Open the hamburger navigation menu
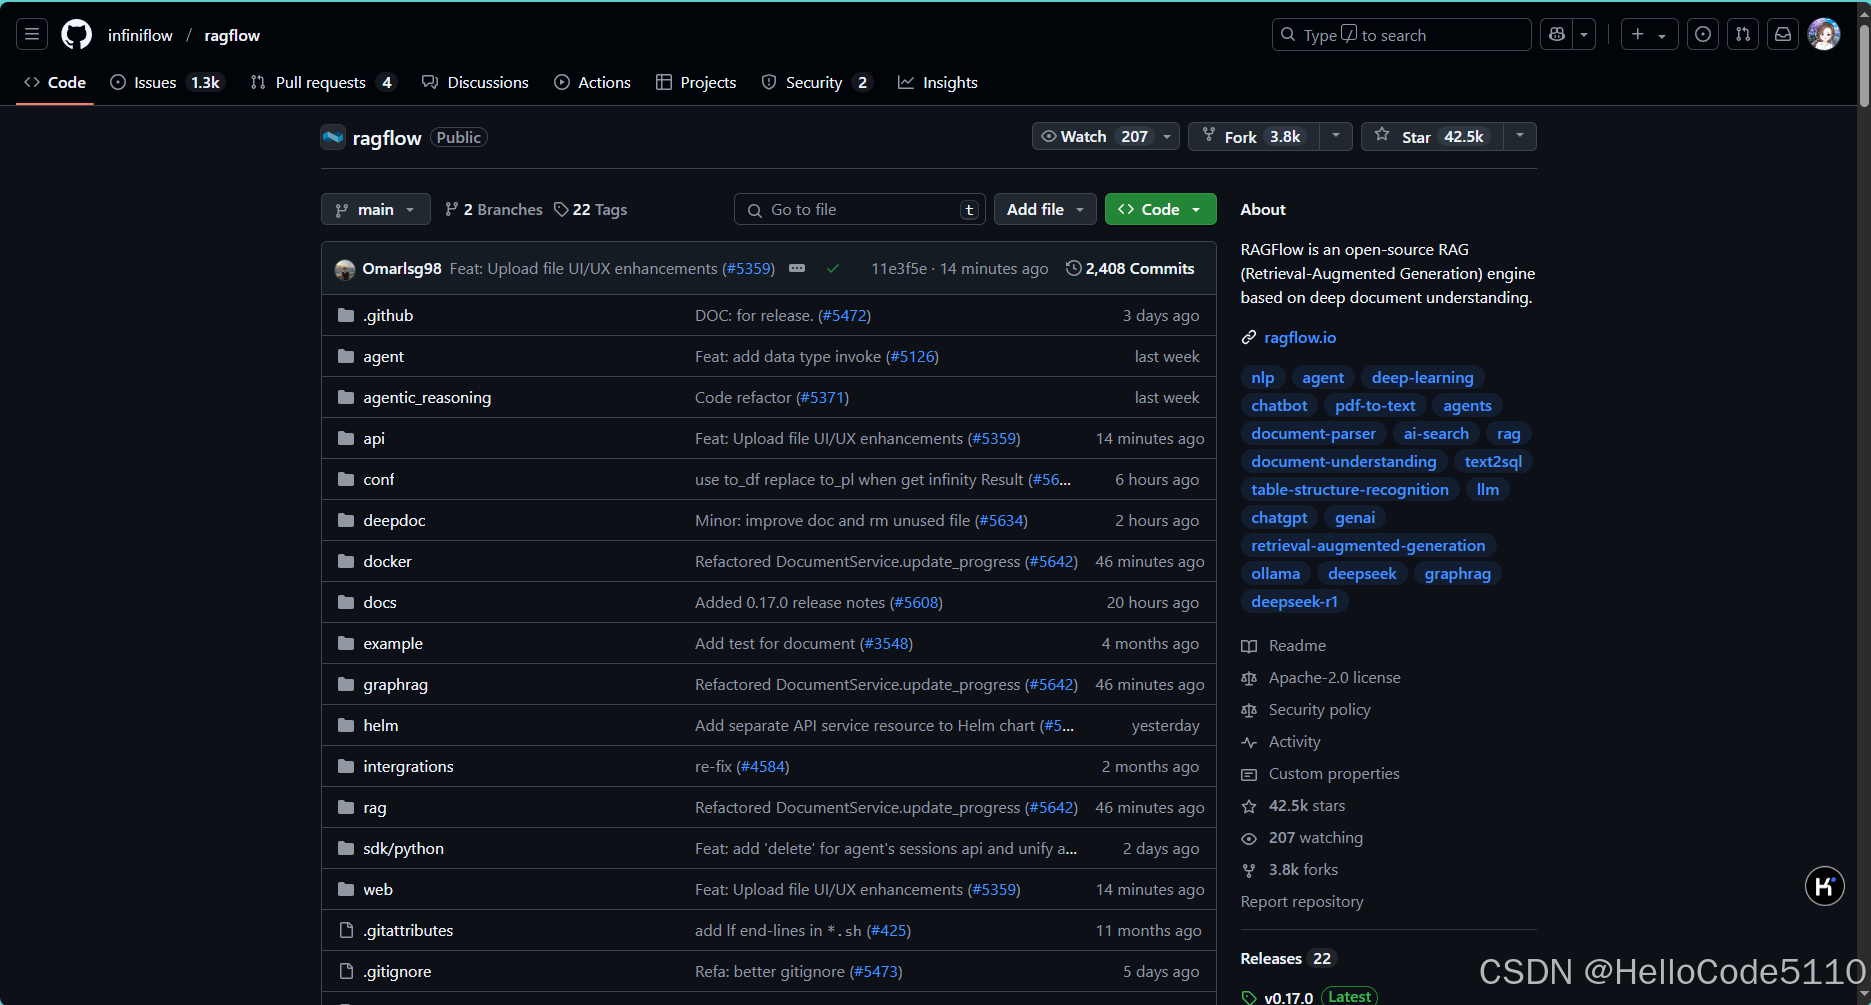Viewport: 1871px width, 1005px height. pyautogui.click(x=32, y=35)
